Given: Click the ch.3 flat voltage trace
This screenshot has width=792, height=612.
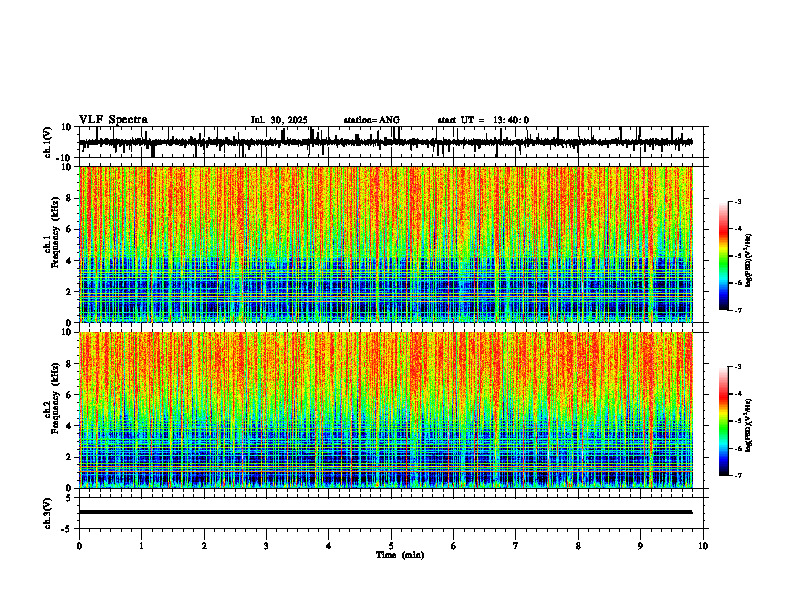Looking at the screenshot, I should [x=385, y=512].
